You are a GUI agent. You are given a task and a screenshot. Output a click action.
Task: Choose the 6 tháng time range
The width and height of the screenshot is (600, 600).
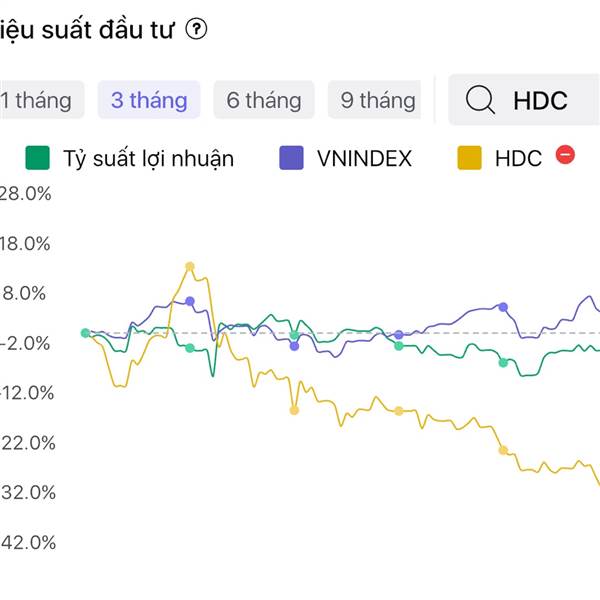coord(264,100)
